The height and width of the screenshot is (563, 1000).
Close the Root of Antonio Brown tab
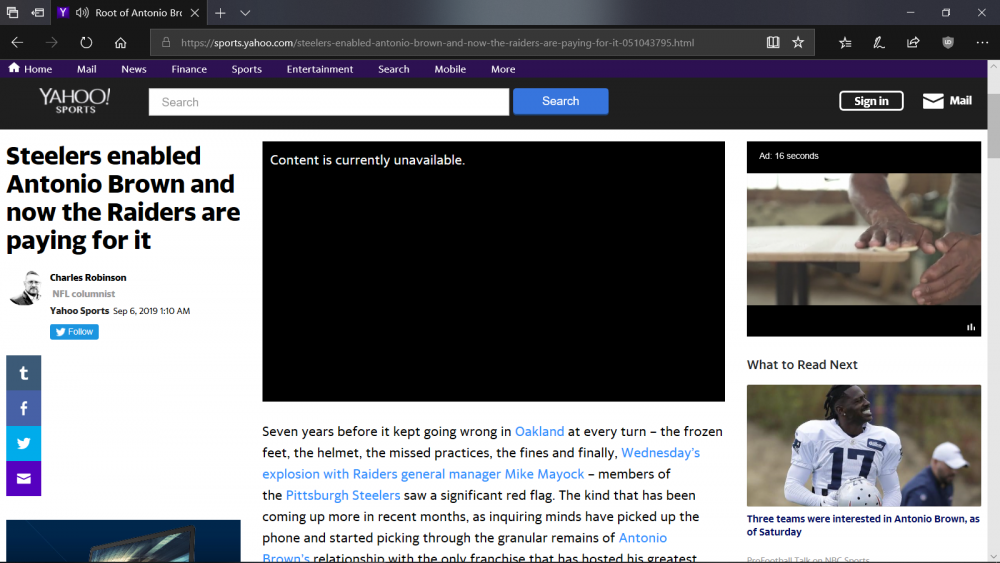tap(195, 13)
